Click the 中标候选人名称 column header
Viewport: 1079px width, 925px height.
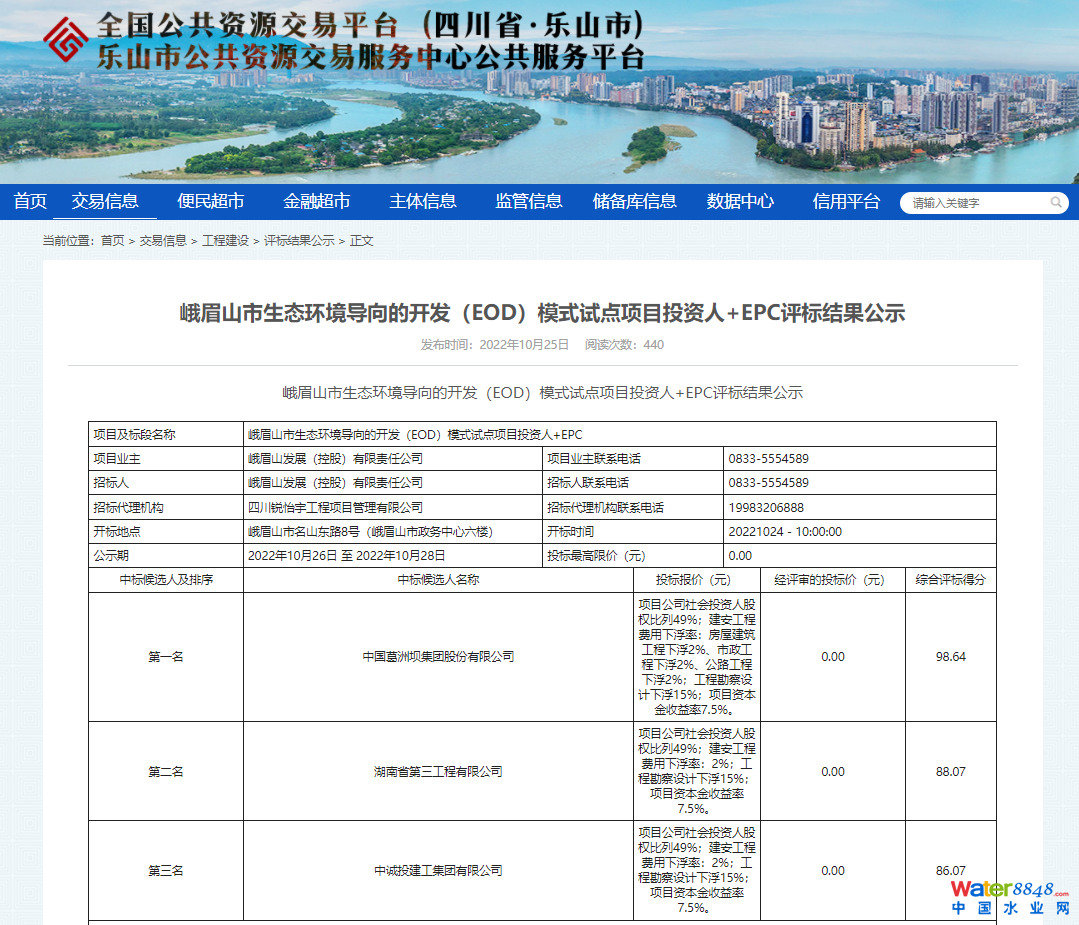[x=438, y=580]
